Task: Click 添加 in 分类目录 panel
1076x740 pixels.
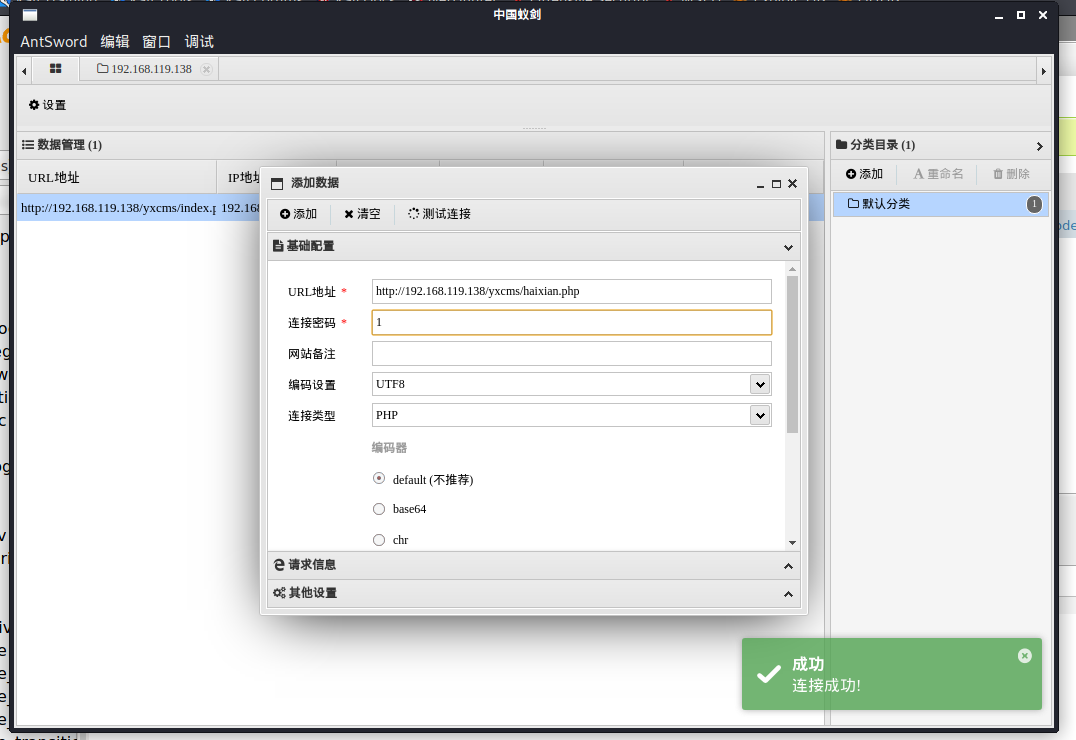Action: (864, 174)
